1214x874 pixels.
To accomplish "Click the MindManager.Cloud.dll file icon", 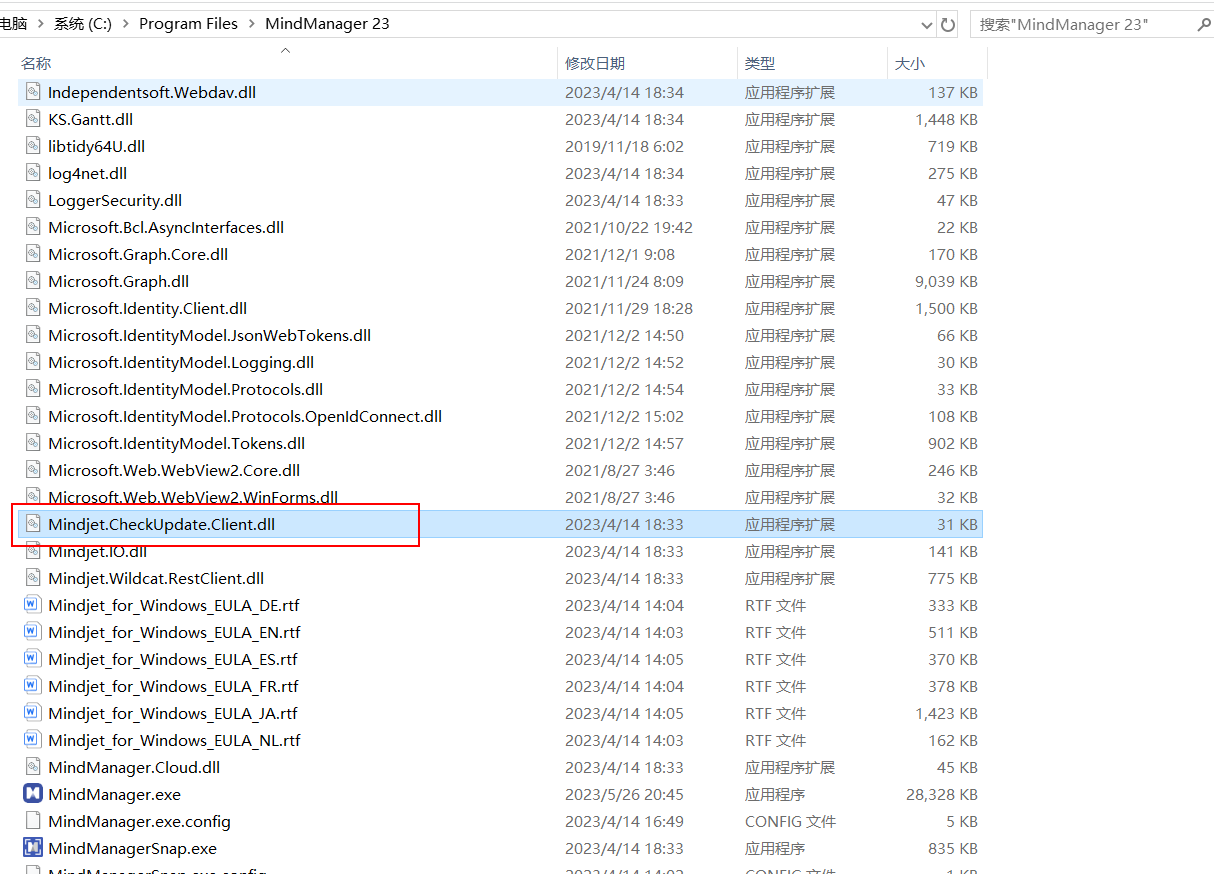I will (33, 767).
